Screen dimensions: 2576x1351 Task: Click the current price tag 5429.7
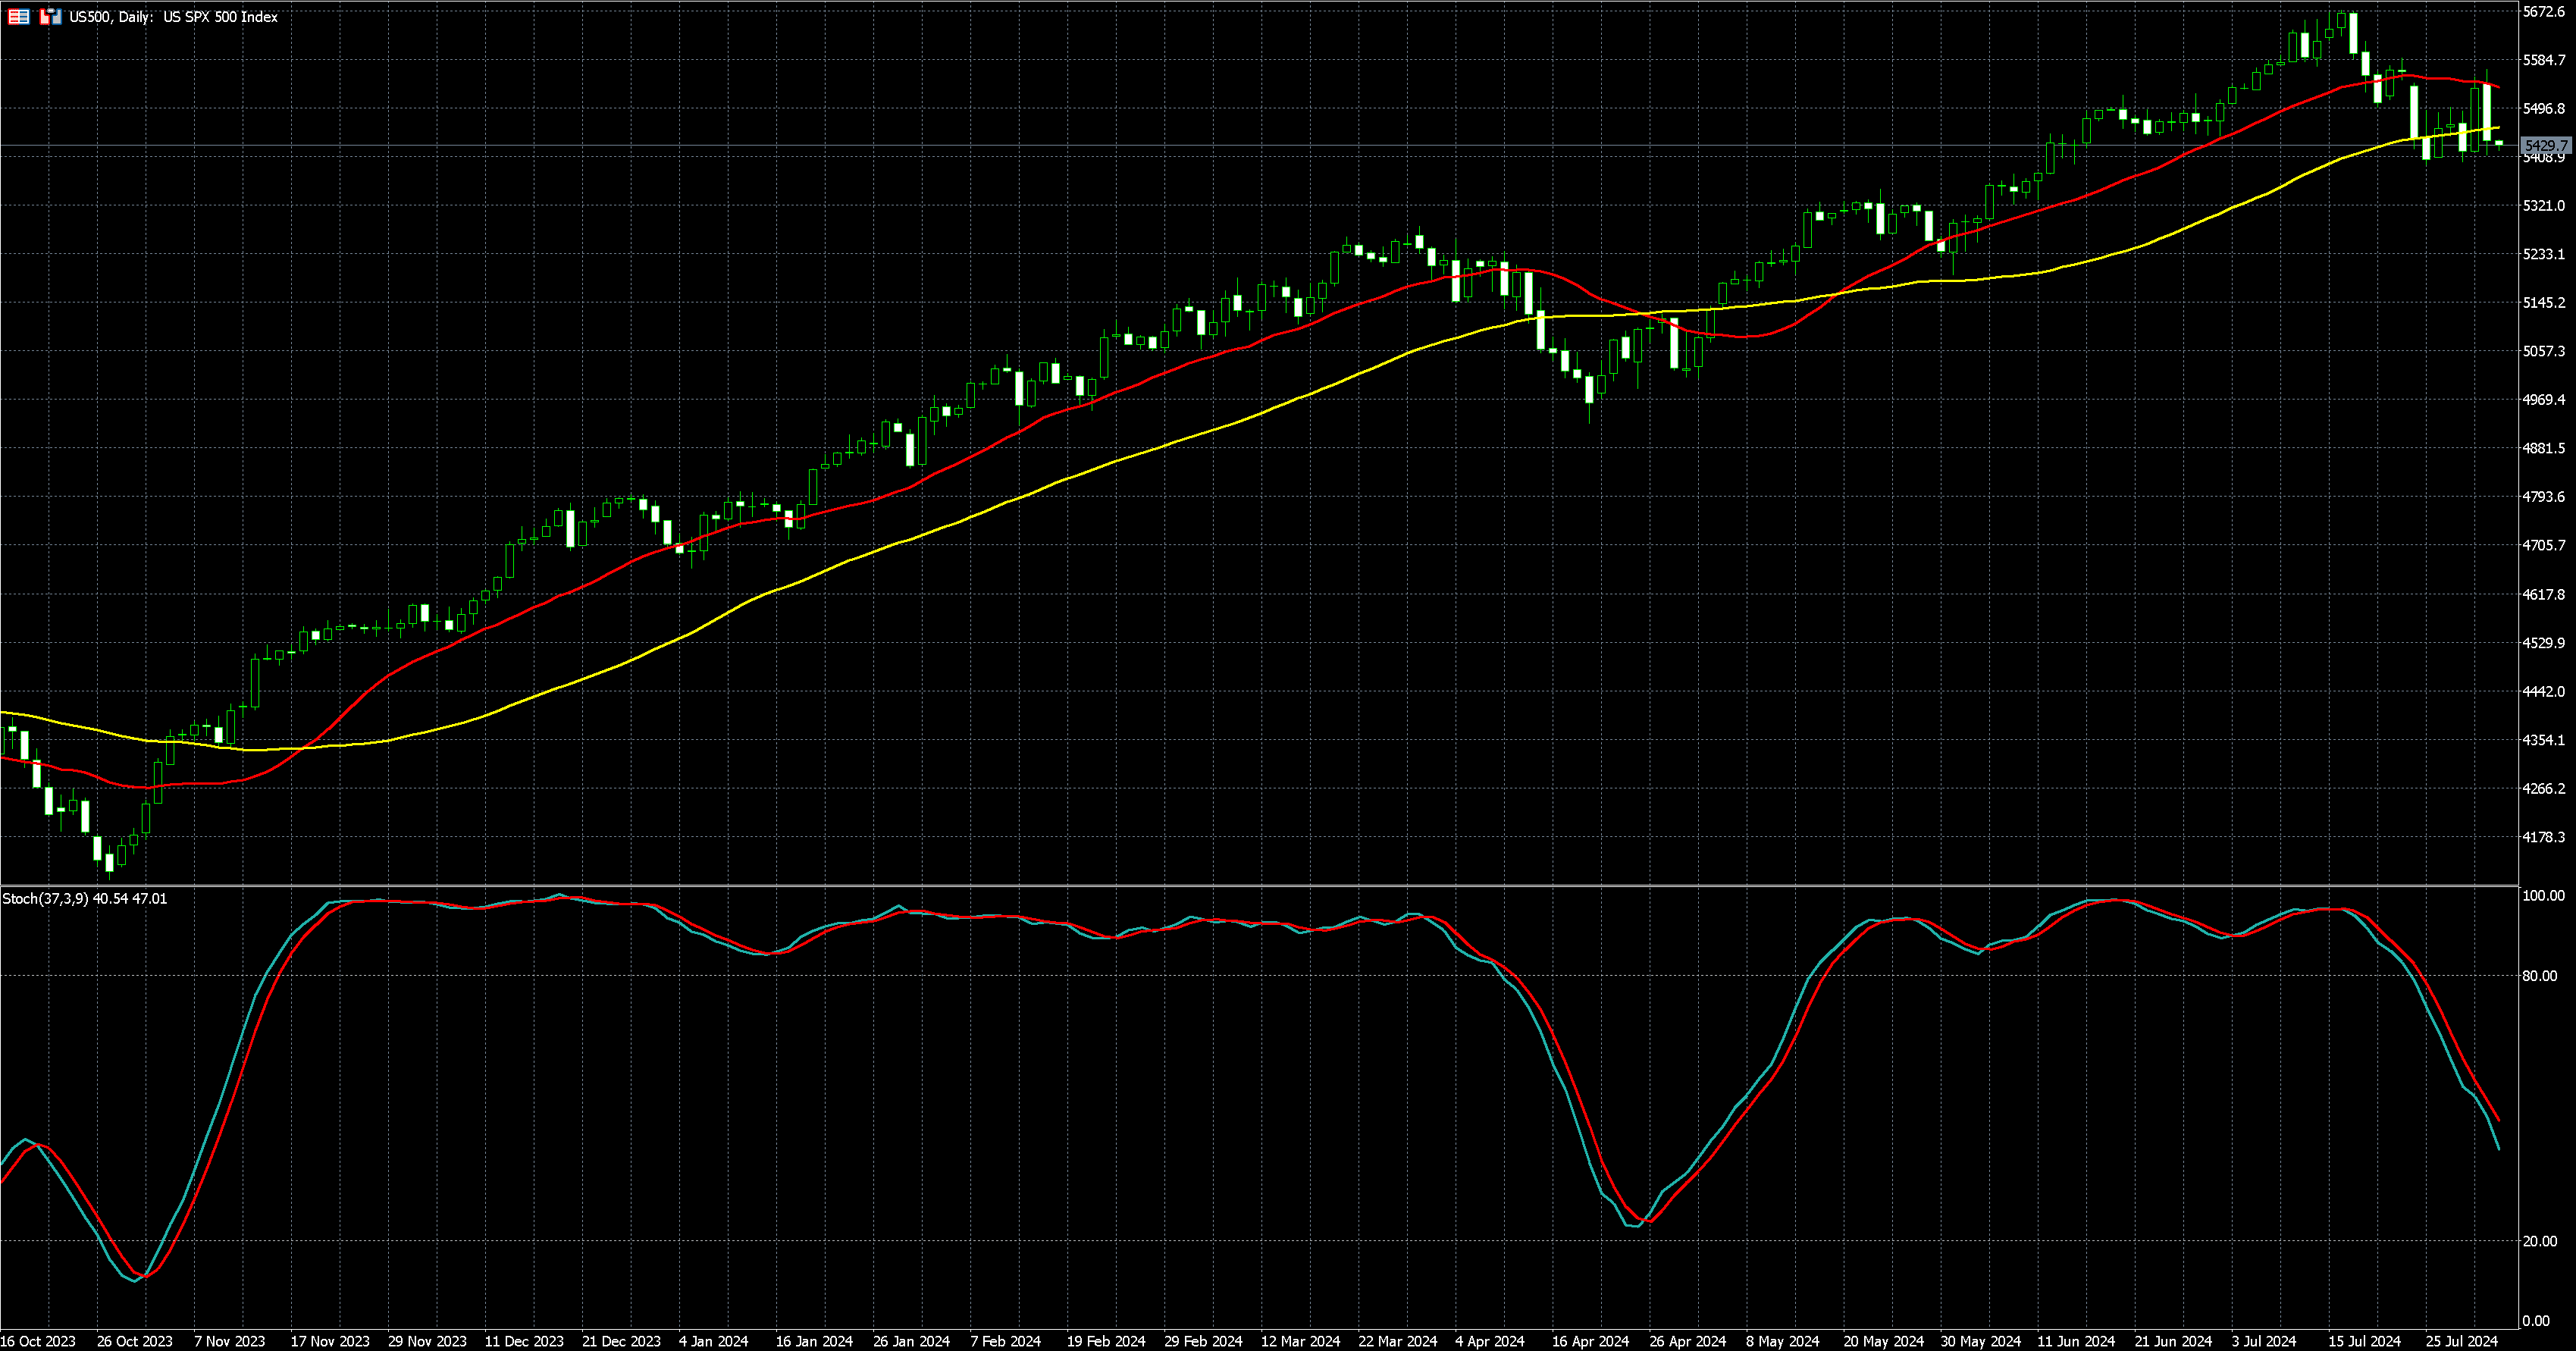coord(2545,146)
